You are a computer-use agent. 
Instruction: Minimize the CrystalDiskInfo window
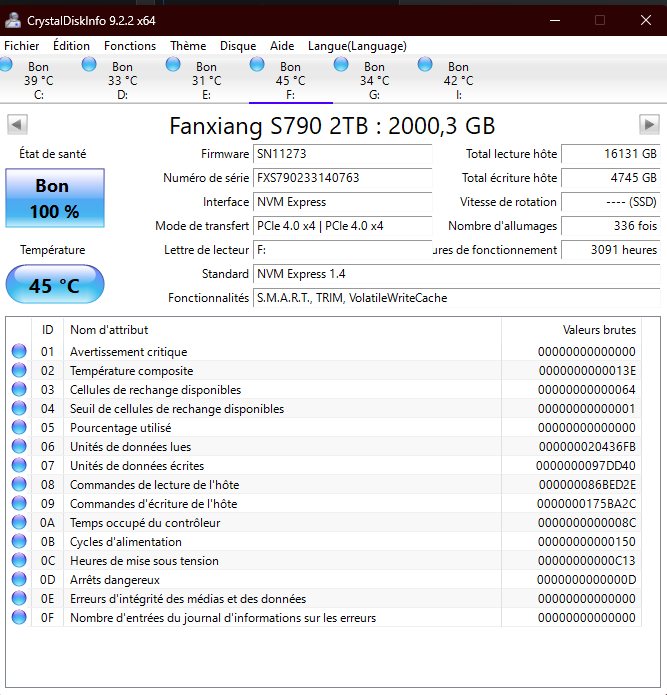pyautogui.click(x=555, y=20)
